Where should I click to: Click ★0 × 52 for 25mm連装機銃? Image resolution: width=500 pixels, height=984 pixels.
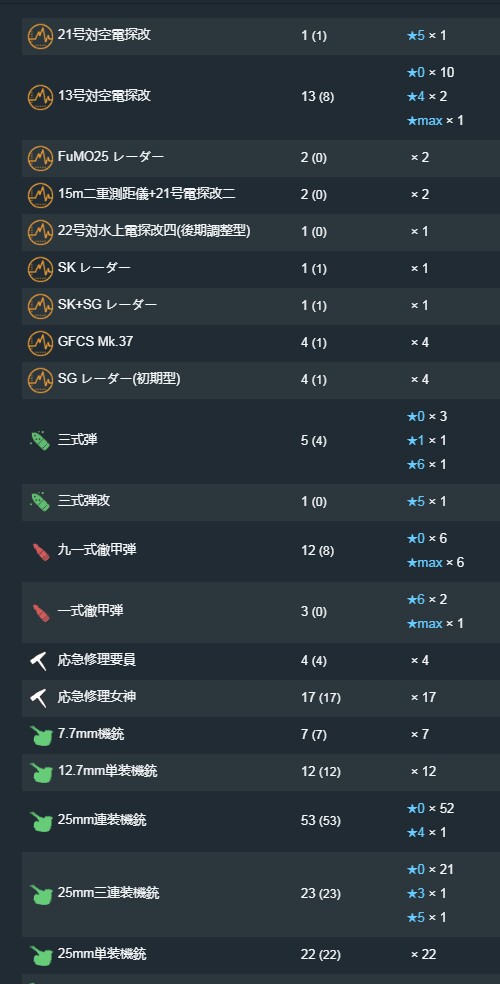[430, 808]
